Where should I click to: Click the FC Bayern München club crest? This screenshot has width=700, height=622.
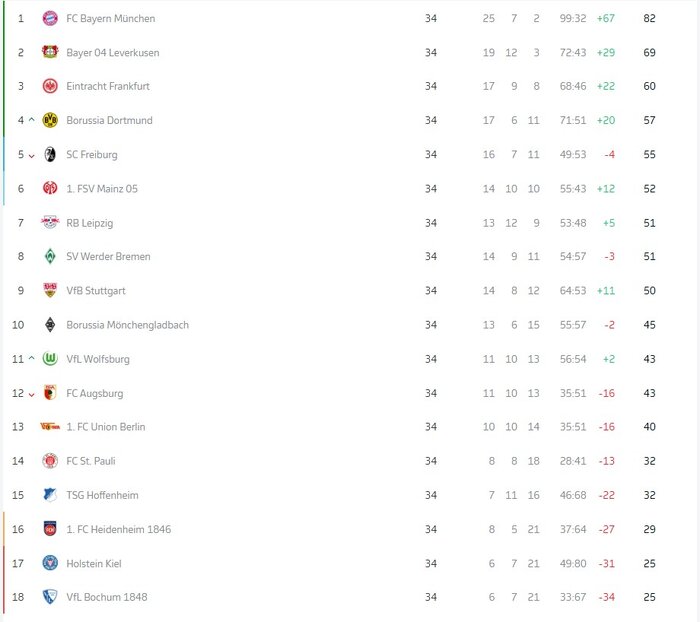click(50, 19)
